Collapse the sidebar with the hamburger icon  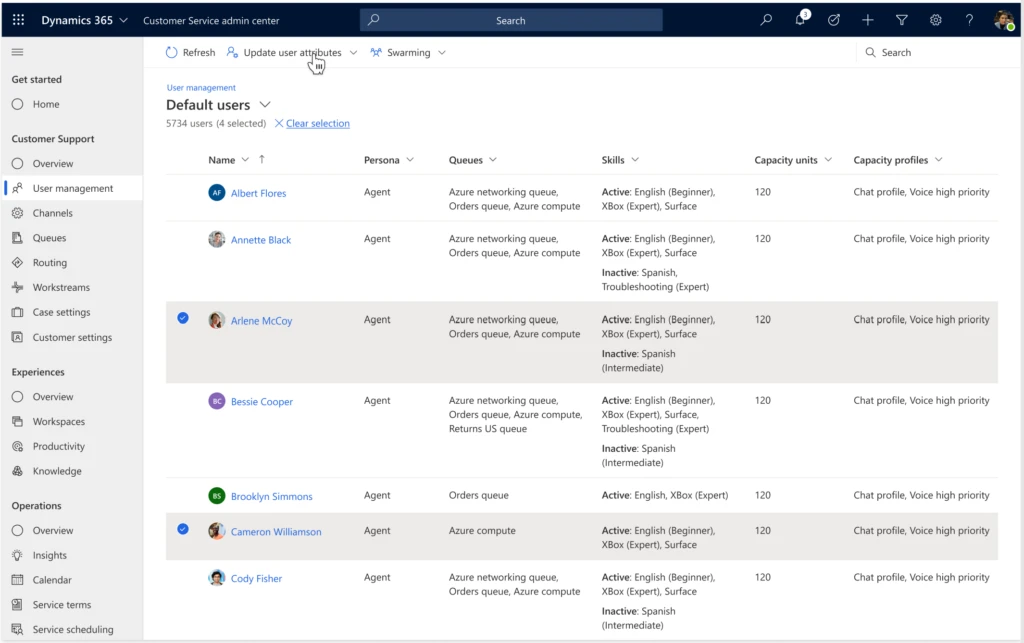click(x=18, y=52)
